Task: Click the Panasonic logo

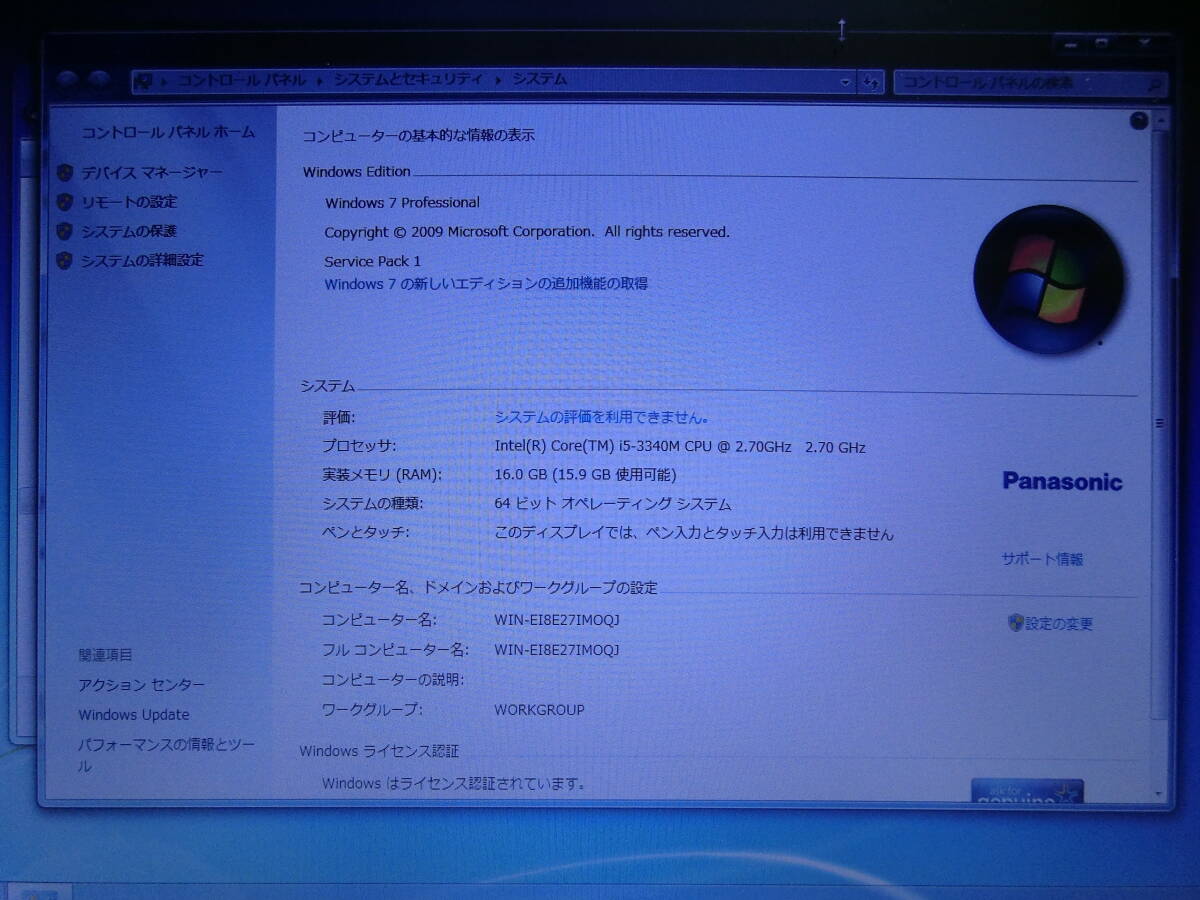Action: pos(1062,482)
